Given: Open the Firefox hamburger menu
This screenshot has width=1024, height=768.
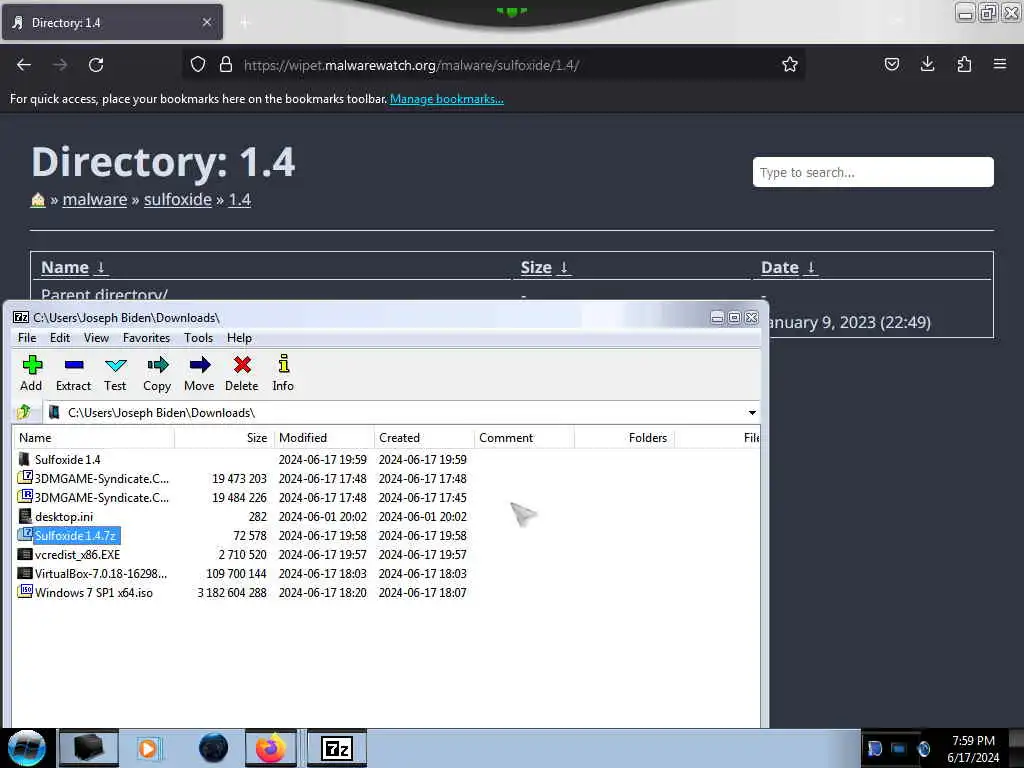Looking at the screenshot, I should (x=999, y=65).
